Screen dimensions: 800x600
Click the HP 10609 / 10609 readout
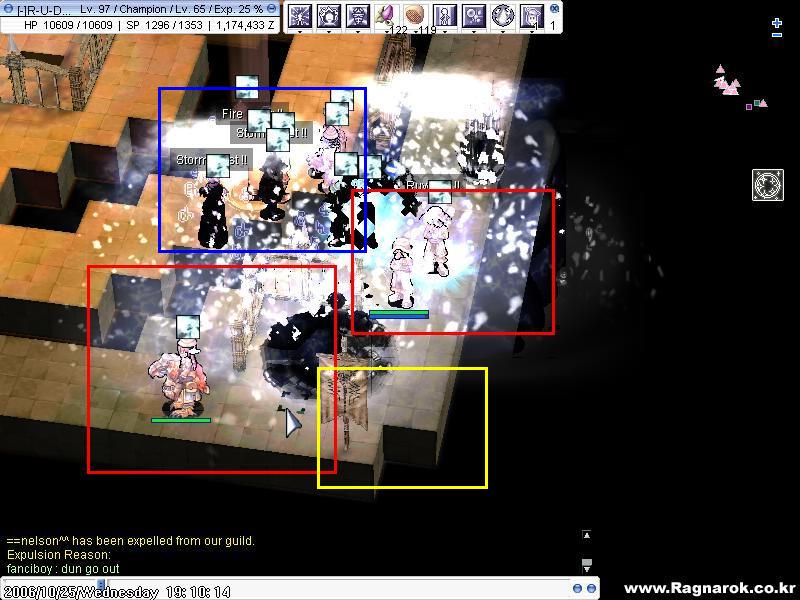pos(68,25)
